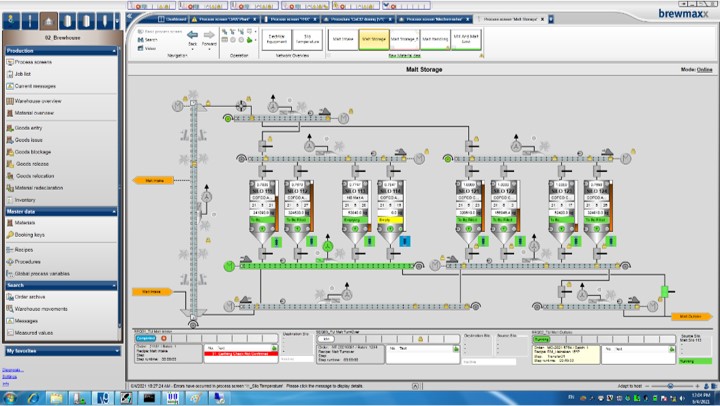Image resolution: width=720 pixels, height=406 pixels.
Task: Open Recipes under Master data
Action: coord(23,248)
